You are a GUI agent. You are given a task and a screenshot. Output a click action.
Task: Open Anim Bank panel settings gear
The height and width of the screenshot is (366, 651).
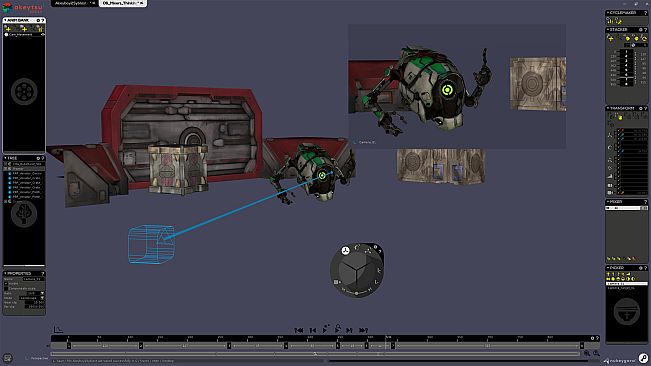(38, 20)
